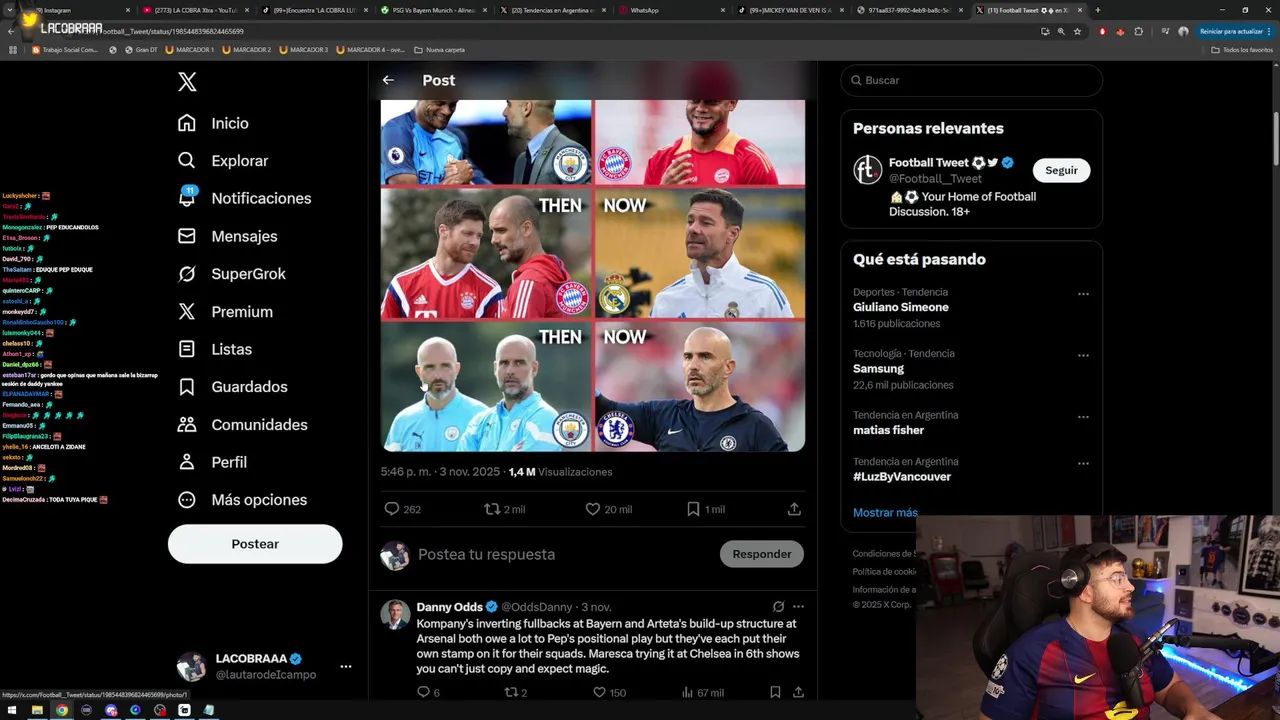Click the Responder button
This screenshot has height=720, width=1280.
(762, 554)
